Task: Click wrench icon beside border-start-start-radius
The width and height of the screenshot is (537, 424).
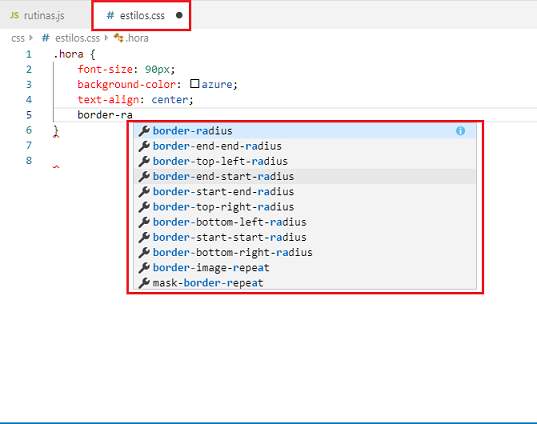Action: (x=144, y=237)
